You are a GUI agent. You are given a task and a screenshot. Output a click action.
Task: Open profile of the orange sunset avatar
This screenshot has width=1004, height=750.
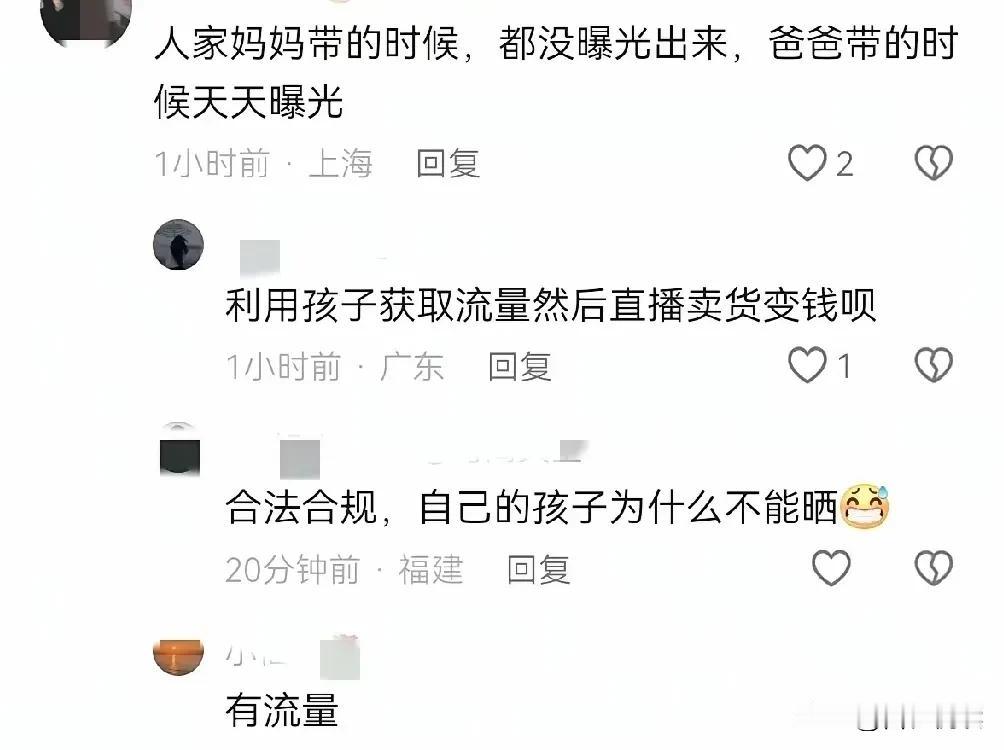click(179, 656)
